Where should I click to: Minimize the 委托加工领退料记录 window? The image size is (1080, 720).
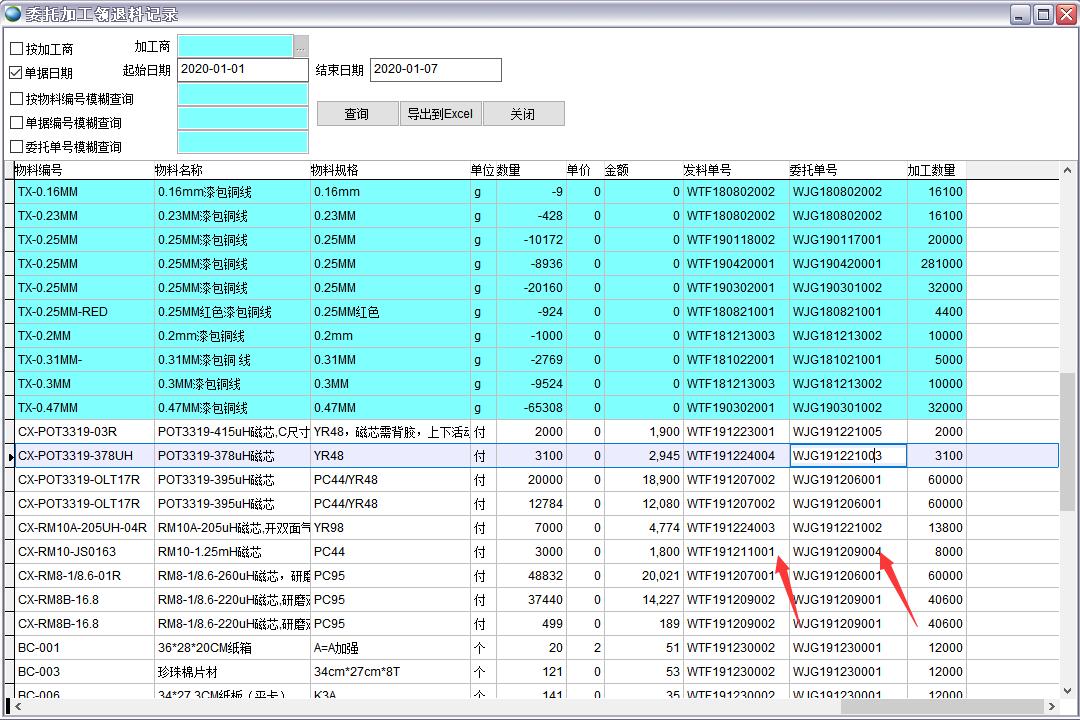click(x=1020, y=14)
